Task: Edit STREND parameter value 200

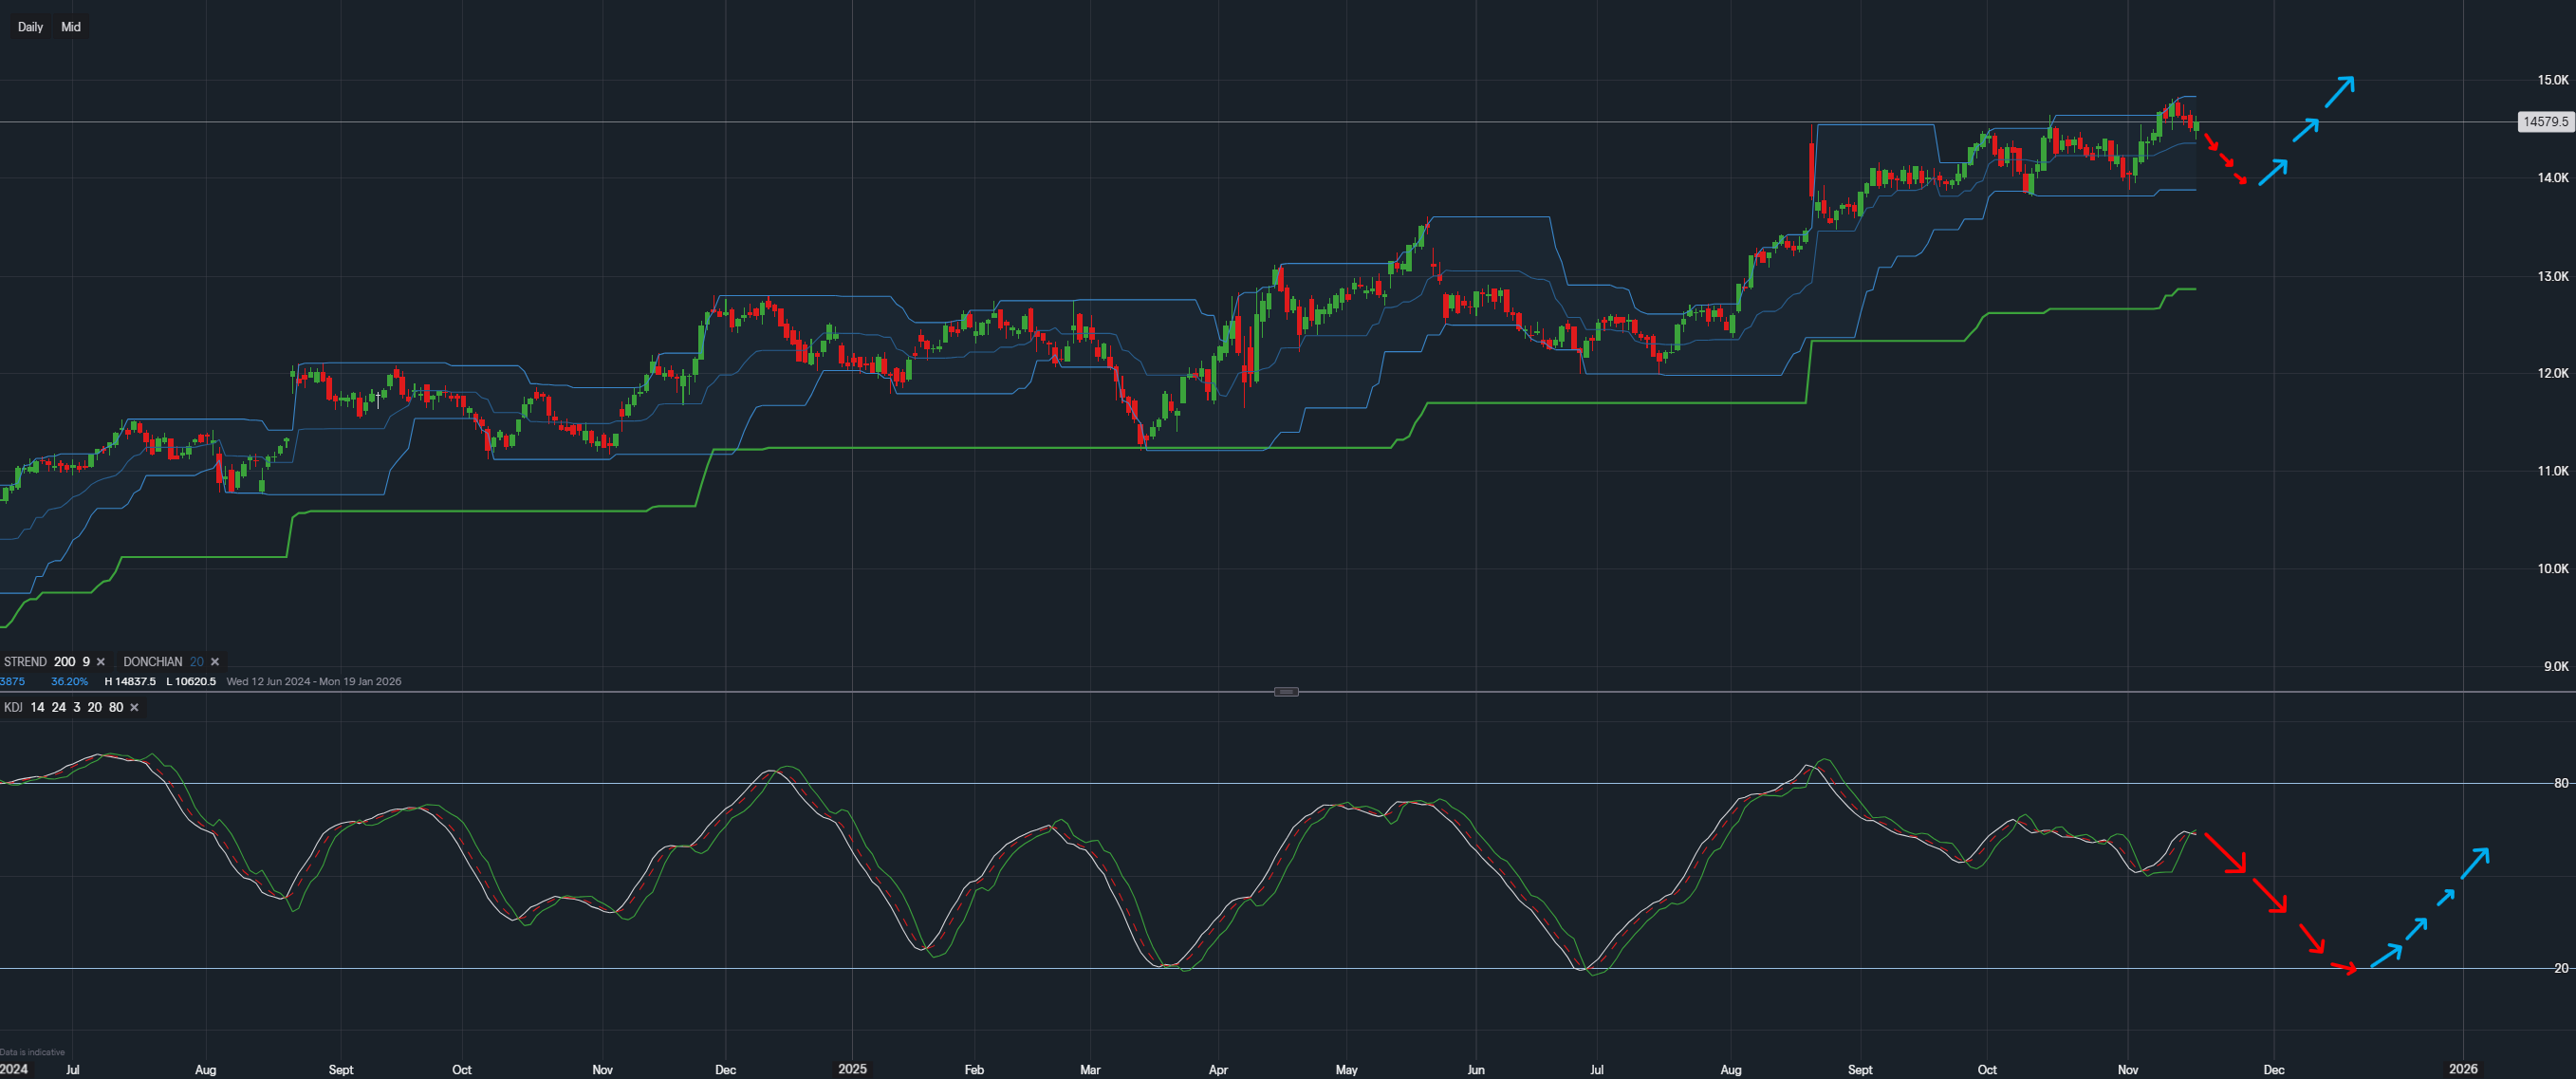Action: pyautogui.click(x=64, y=662)
